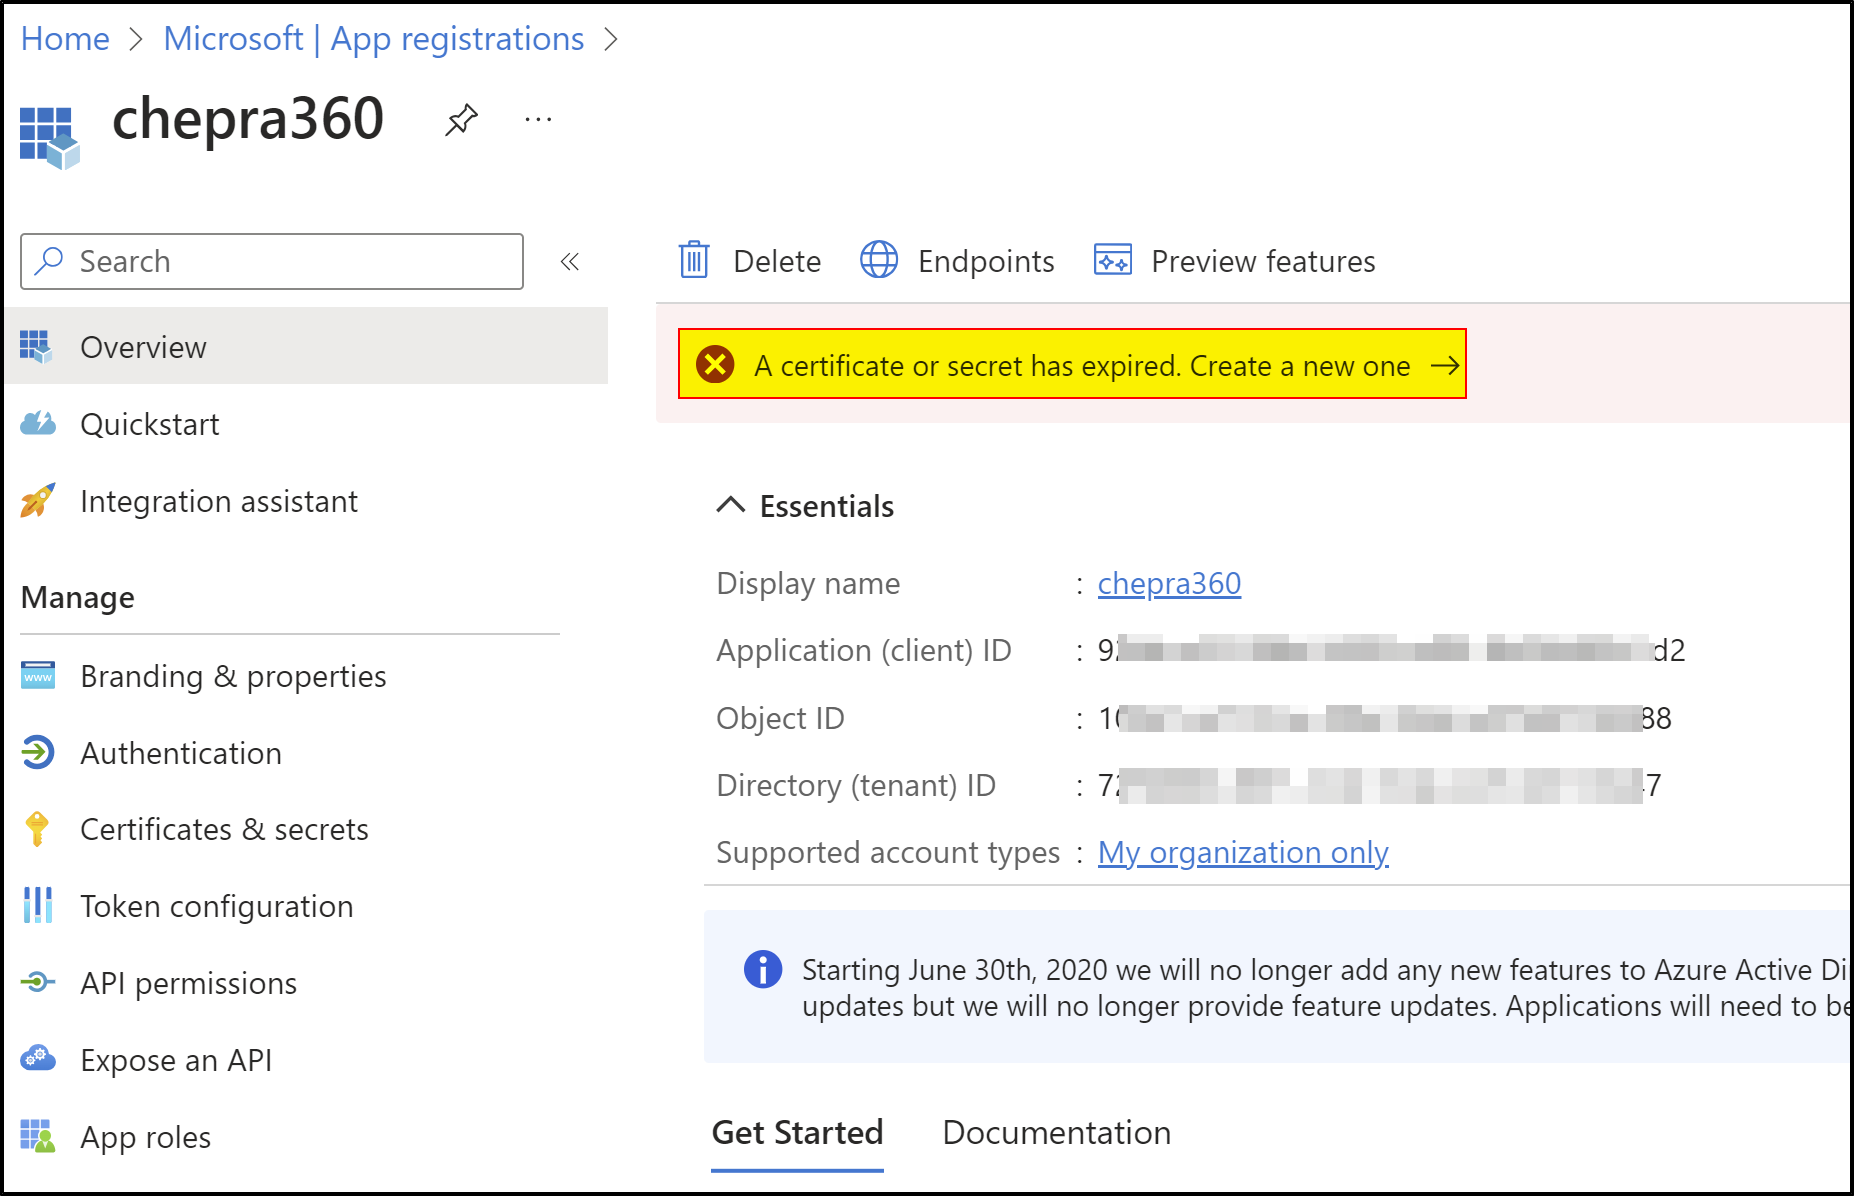
Task: Click the Branding & properties icon
Action: click(38, 676)
